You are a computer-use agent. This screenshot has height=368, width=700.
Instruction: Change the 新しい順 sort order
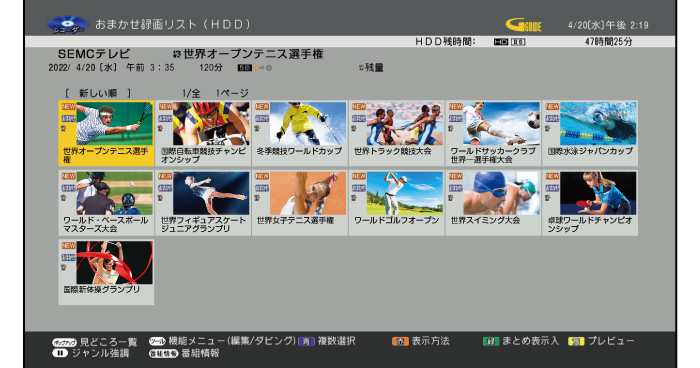(x=98, y=93)
